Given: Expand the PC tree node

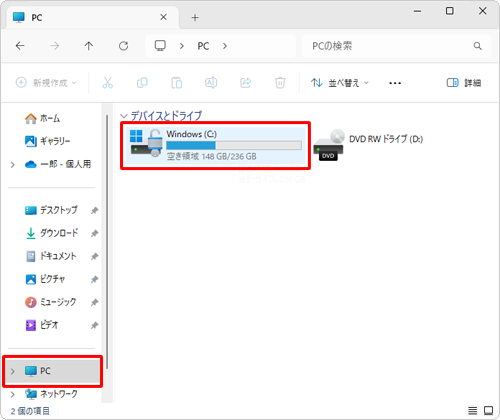Looking at the screenshot, I should (13, 371).
